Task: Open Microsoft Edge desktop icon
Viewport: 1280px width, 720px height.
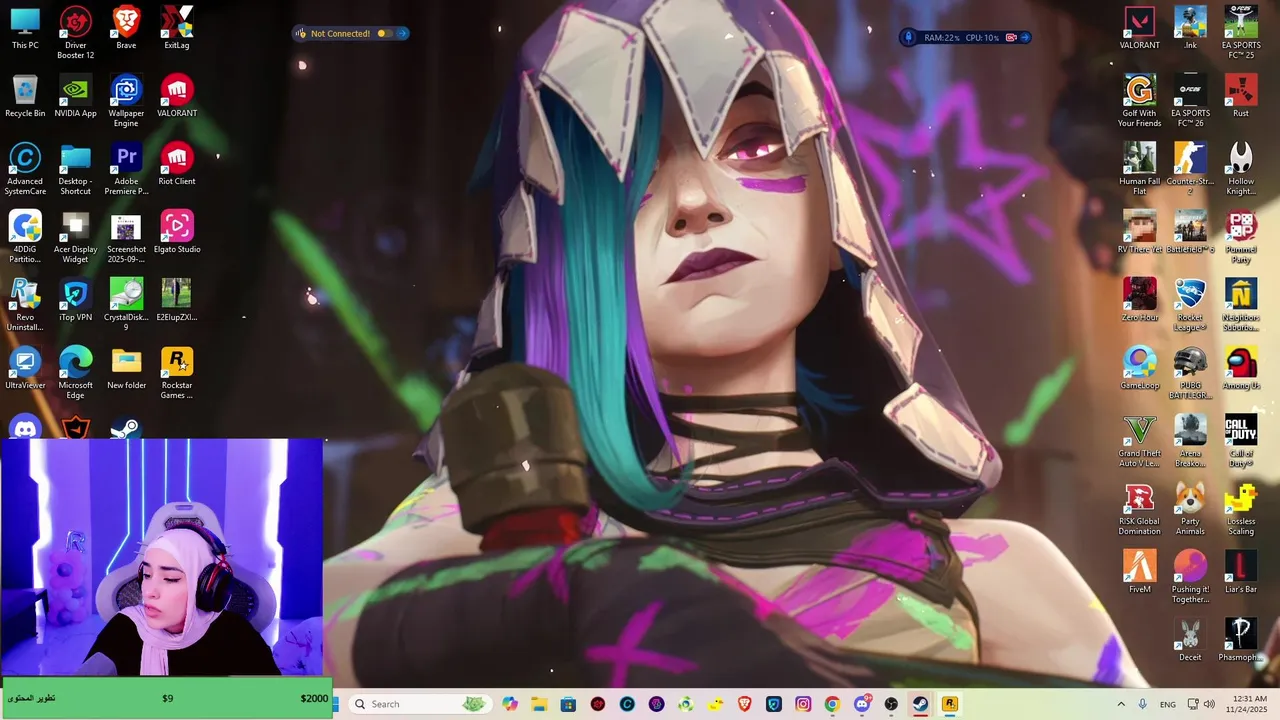Action: 76,373
